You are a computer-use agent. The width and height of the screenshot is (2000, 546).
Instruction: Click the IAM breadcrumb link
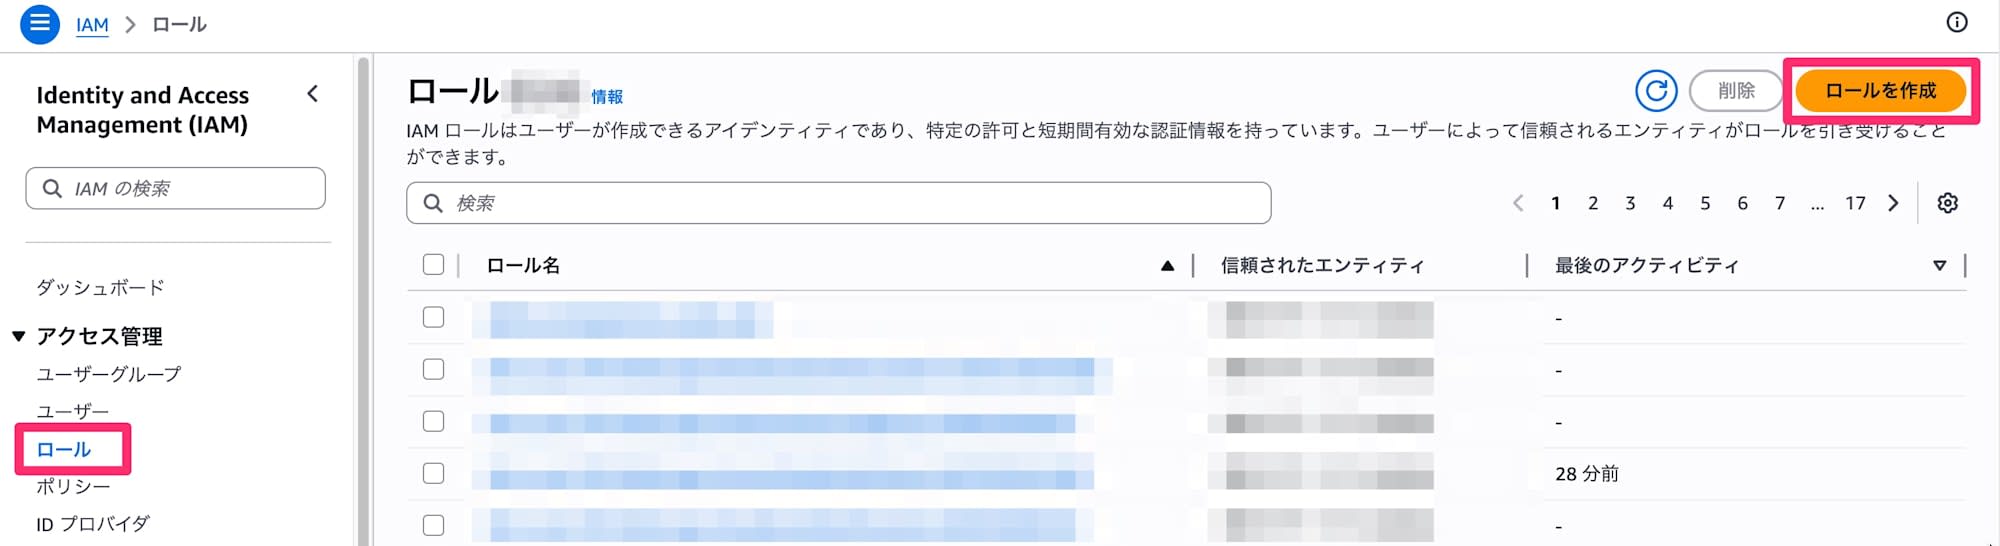(x=92, y=24)
